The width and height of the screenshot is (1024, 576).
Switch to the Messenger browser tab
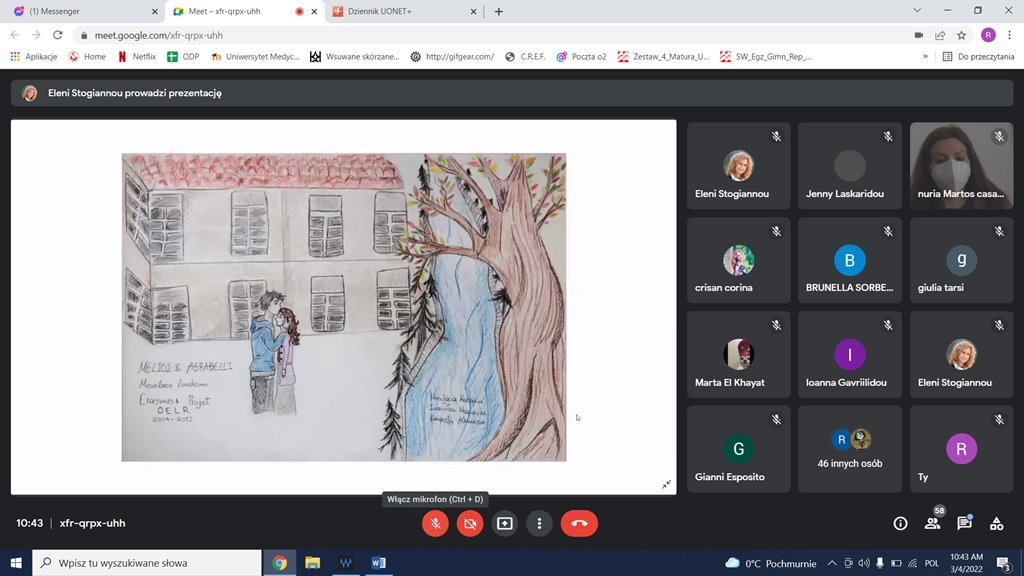84,11
